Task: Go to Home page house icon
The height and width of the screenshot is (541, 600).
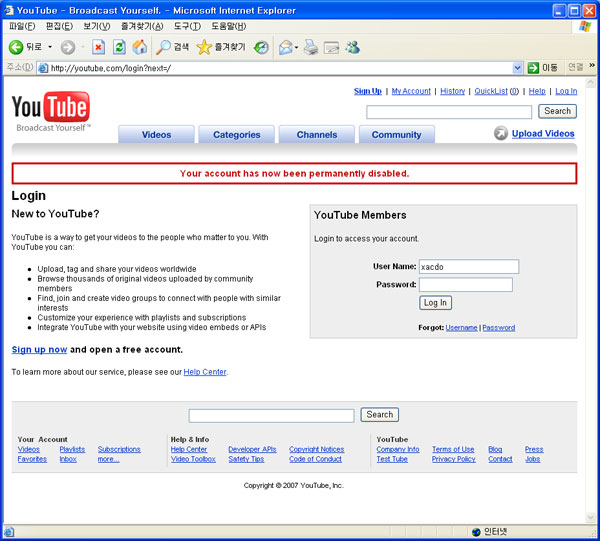Action: 140,47
